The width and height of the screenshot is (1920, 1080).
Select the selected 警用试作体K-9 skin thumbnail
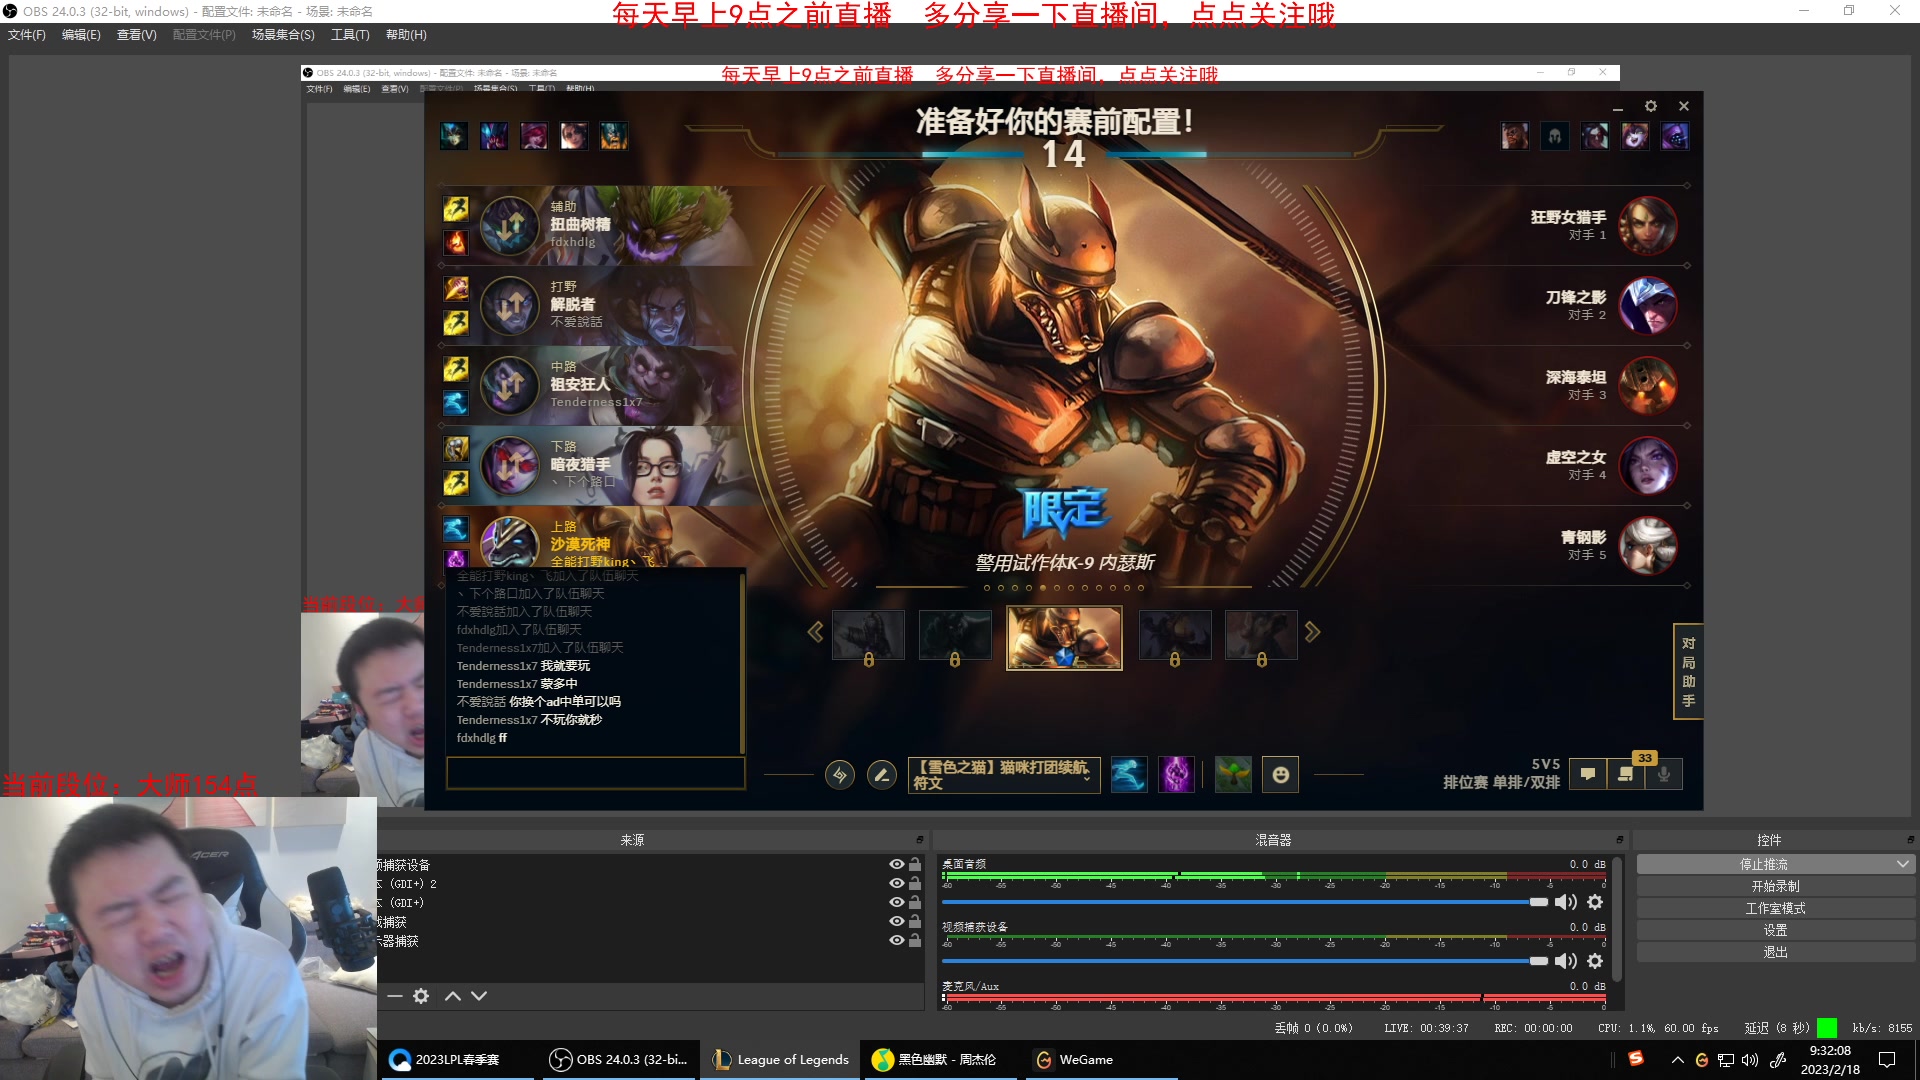[x=1064, y=638]
